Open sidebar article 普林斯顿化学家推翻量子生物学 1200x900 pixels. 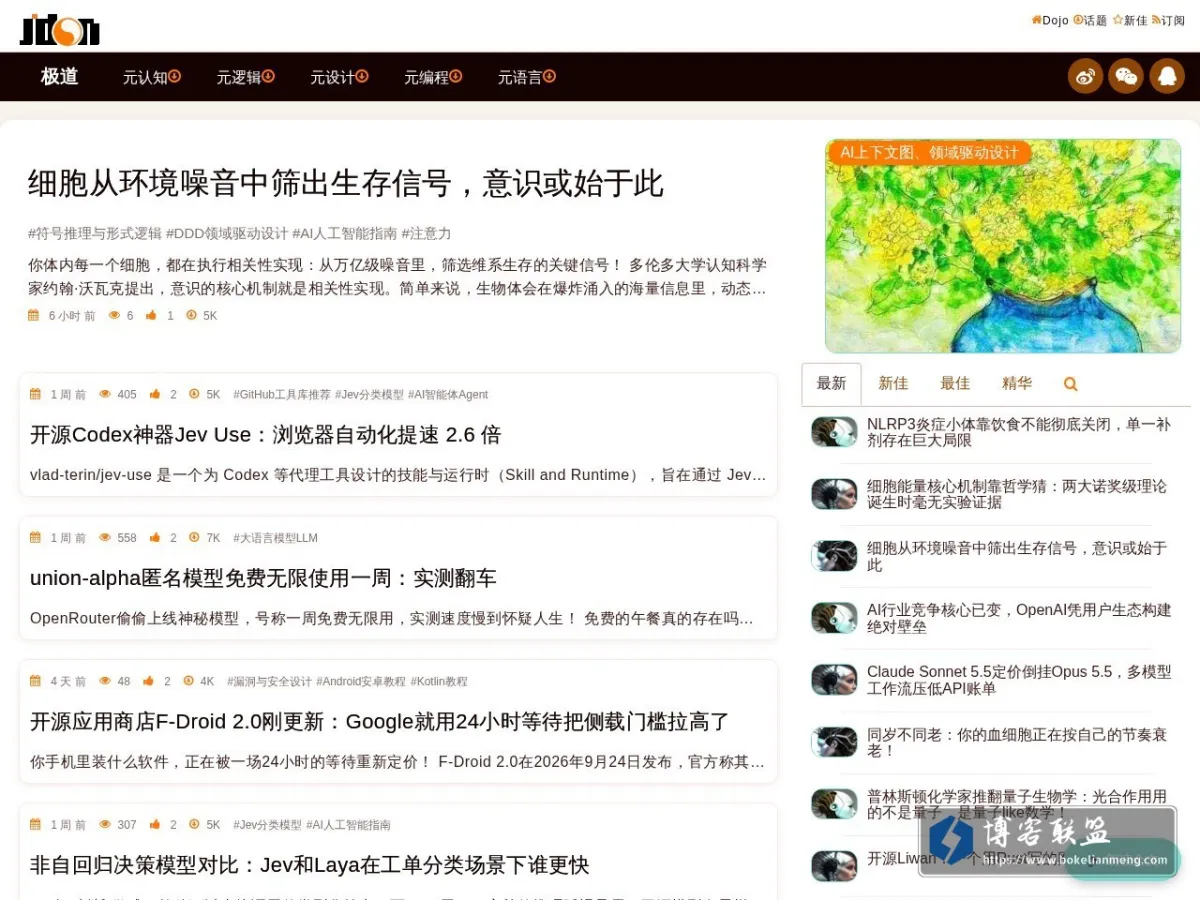pos(1017,804)
